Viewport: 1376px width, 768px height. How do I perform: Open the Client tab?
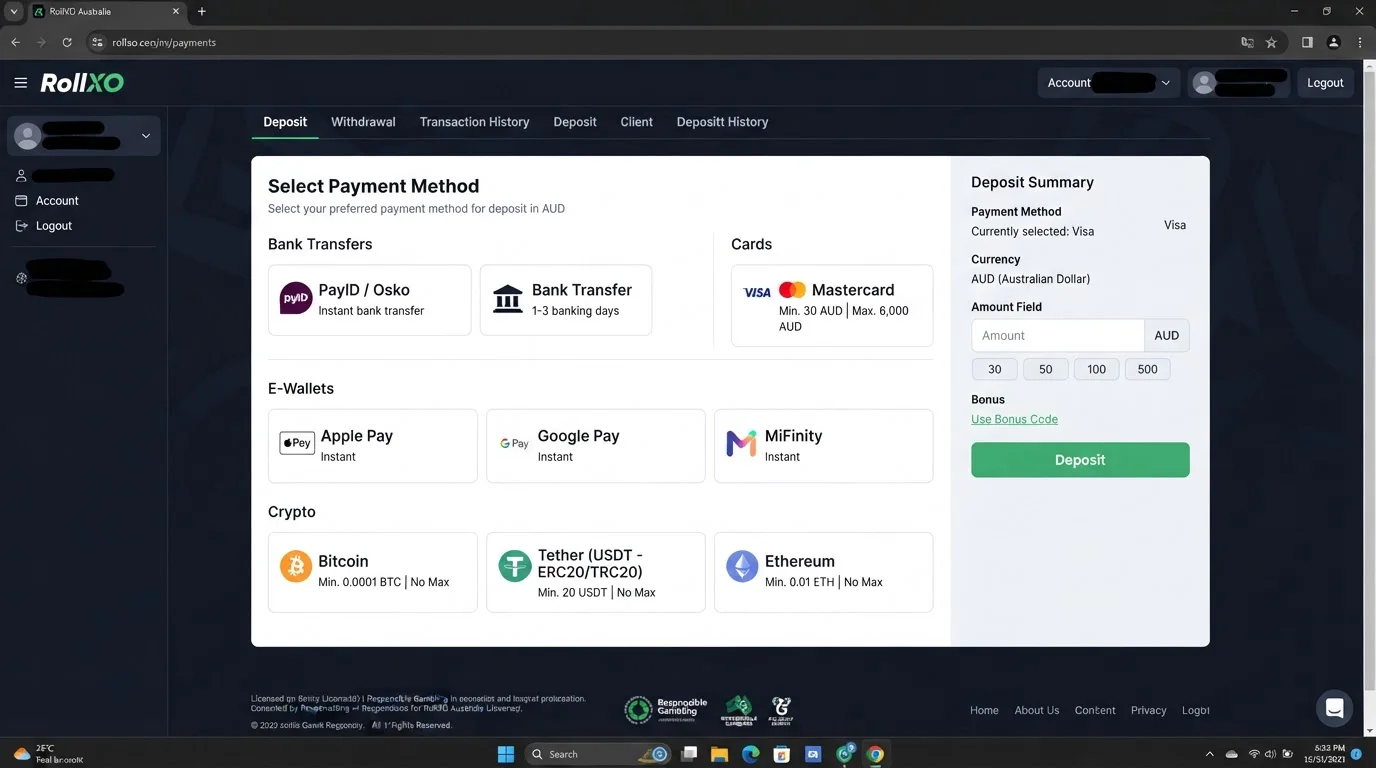point(636,122)
